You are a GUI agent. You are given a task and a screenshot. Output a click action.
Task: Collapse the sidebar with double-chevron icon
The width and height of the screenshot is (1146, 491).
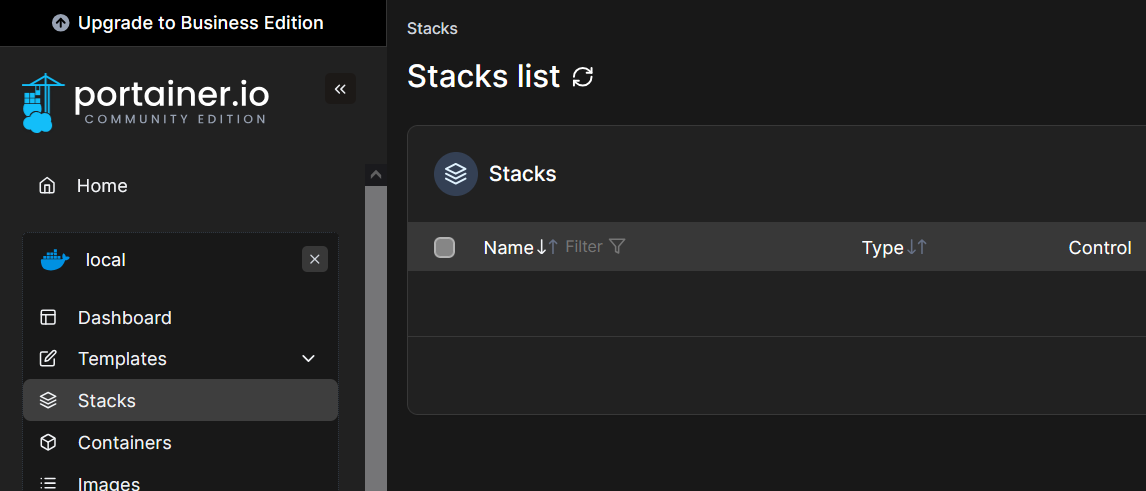[x=340, y=89]
